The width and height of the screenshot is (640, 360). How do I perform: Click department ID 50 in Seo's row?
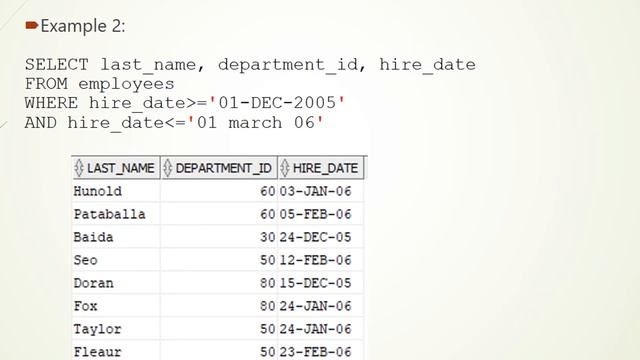(x=268, y=260)
